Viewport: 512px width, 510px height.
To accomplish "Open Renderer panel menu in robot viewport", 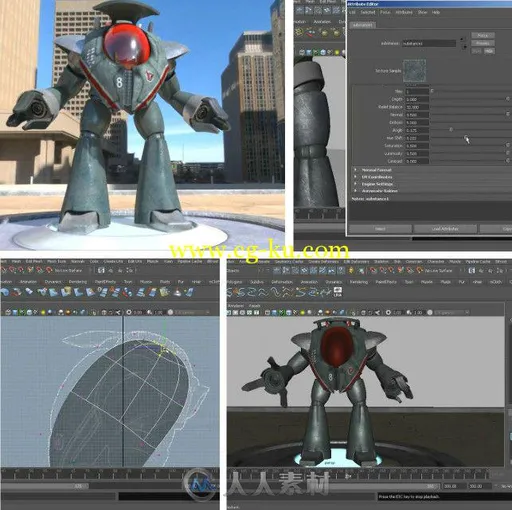I will [x=236, y=306].
